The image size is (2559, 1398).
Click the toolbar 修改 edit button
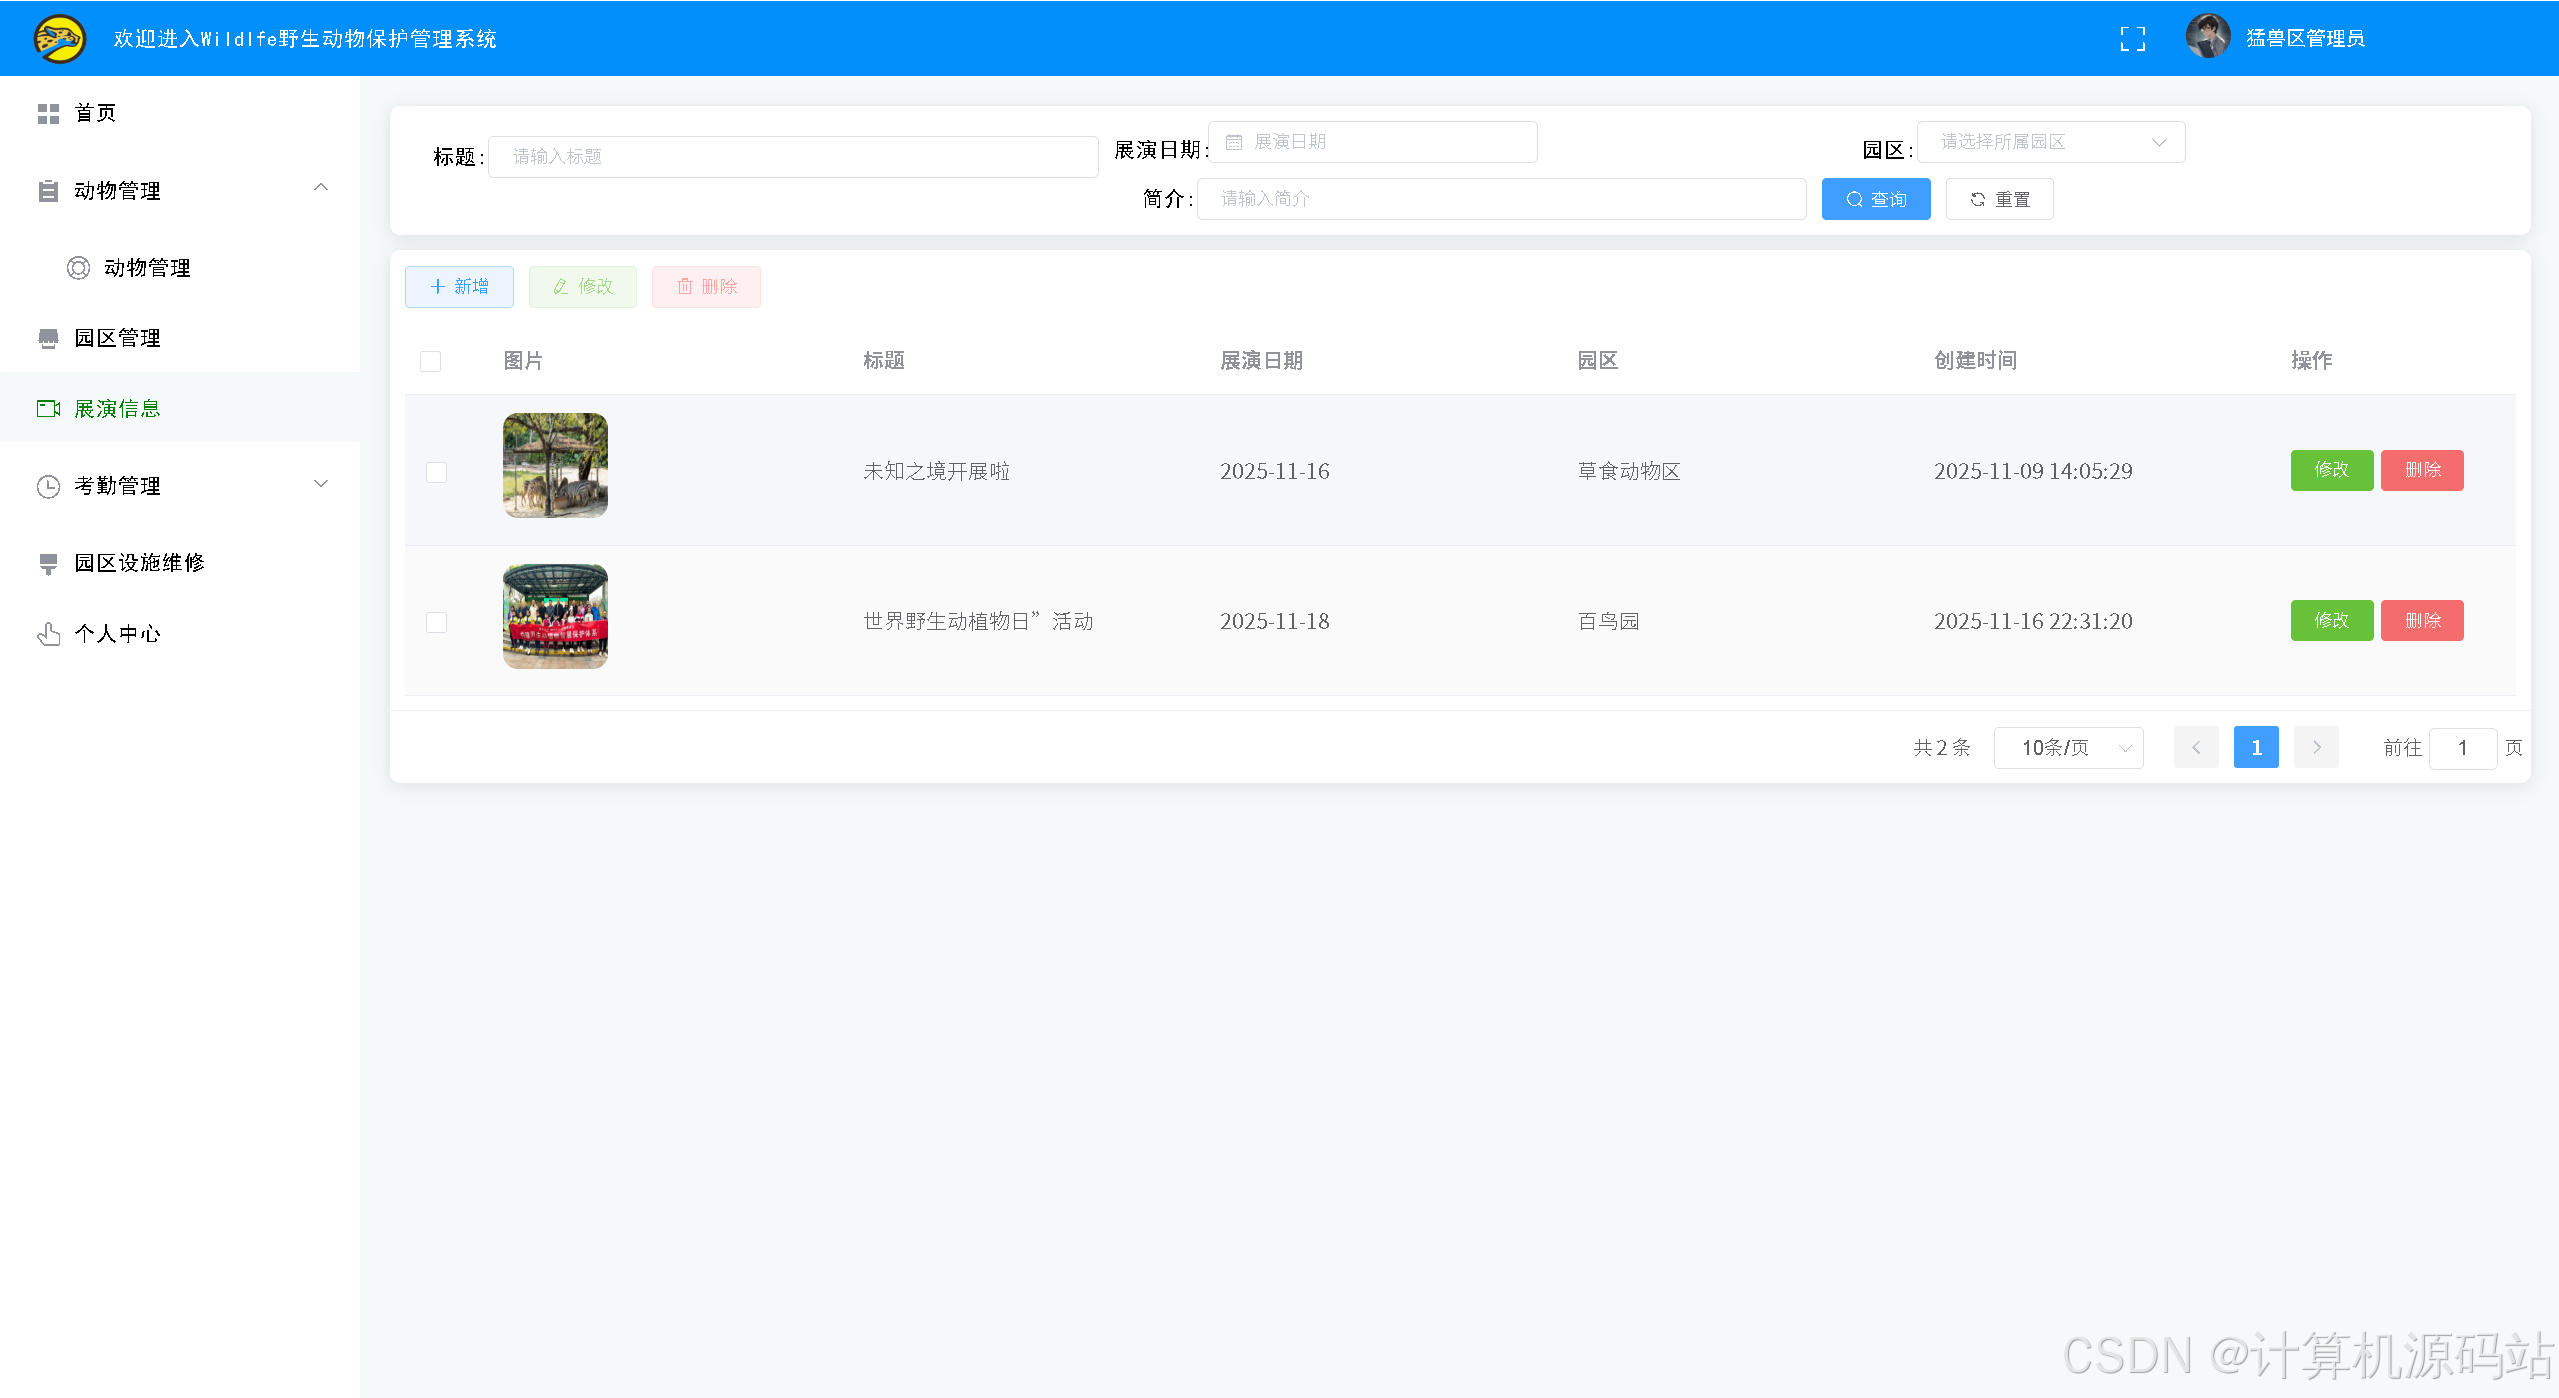coord(583,287)
